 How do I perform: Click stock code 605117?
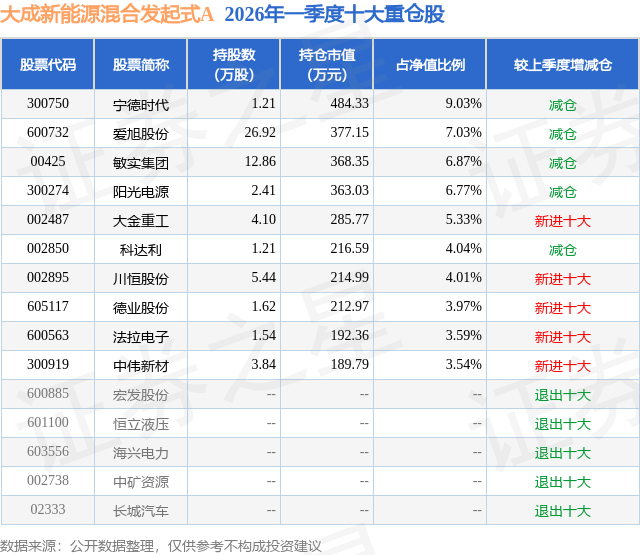point(48,306)
